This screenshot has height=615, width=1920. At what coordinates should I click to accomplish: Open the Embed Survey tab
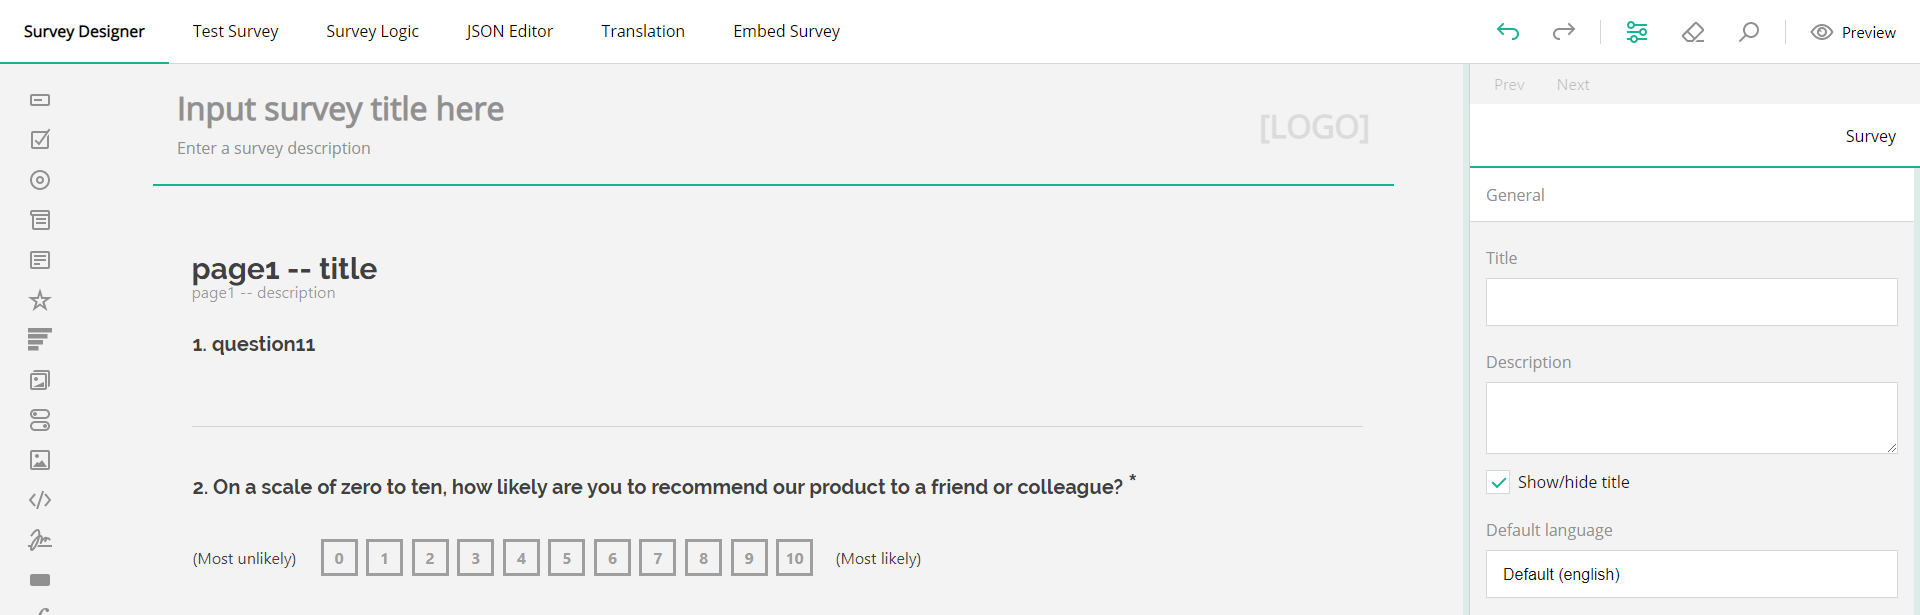[x=786, y=31]
